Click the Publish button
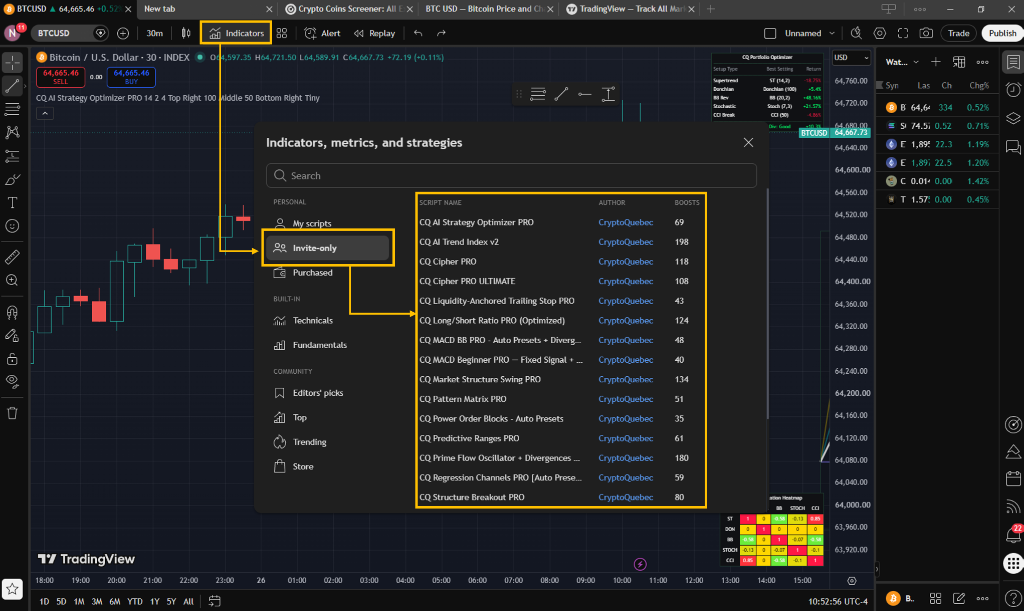The image size is (1024, 611). 1002,33
